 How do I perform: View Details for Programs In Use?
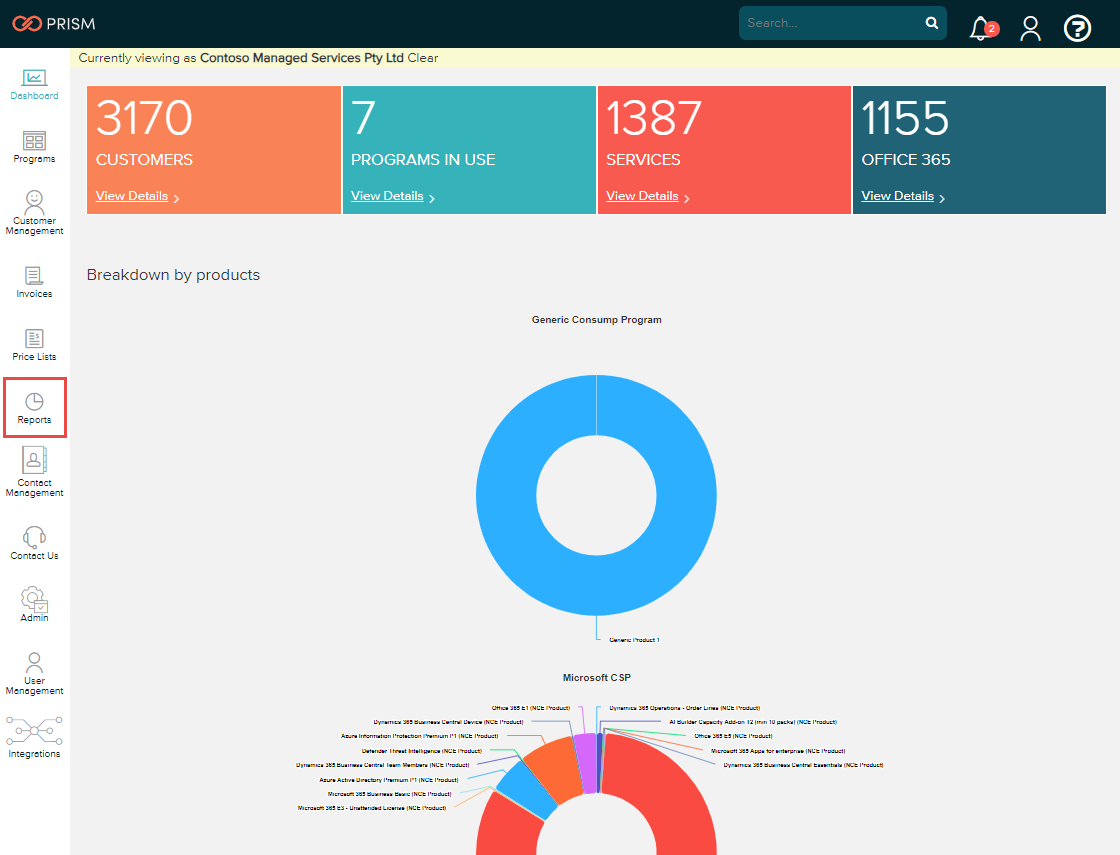(x=387, y=196)
